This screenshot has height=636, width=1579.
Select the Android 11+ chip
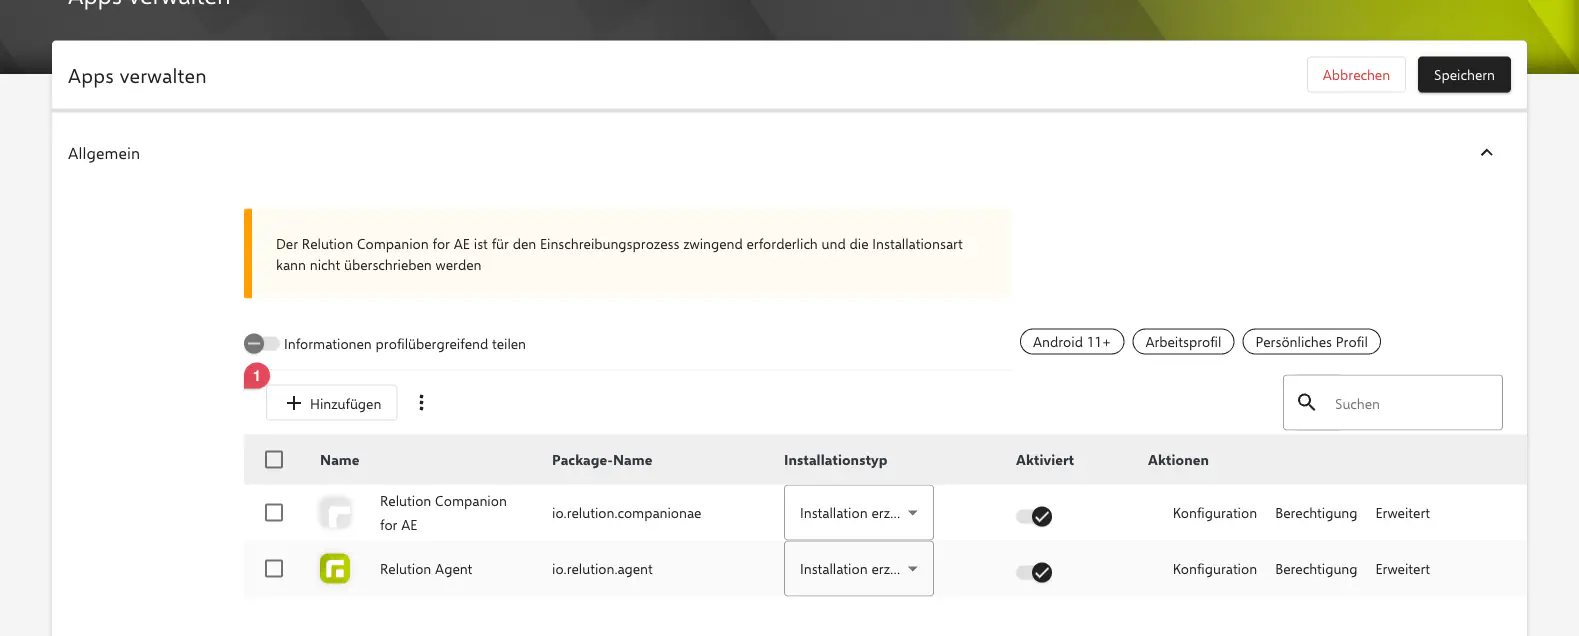1072,342
